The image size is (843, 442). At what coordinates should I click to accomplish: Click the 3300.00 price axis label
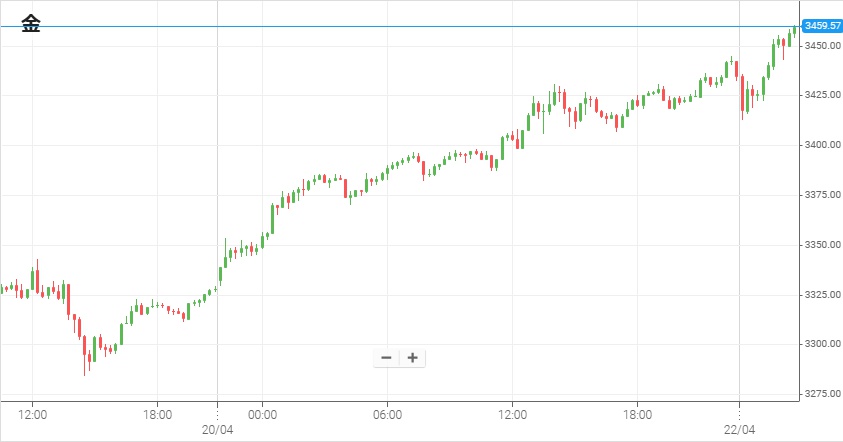(x=823, y=344)
